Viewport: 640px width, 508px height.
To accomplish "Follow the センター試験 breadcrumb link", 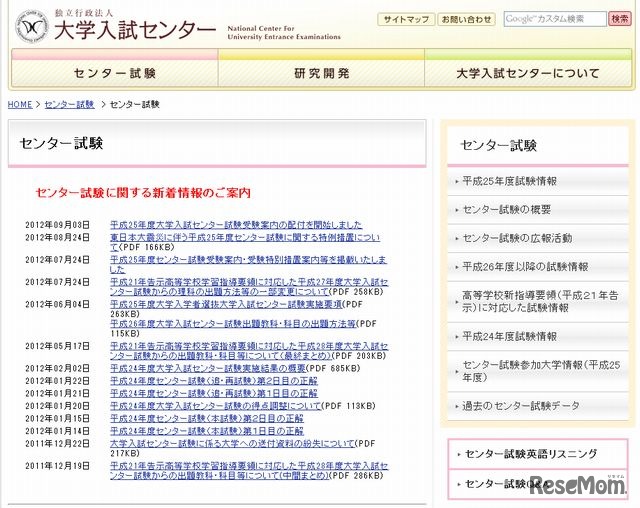I will [69, 104].
